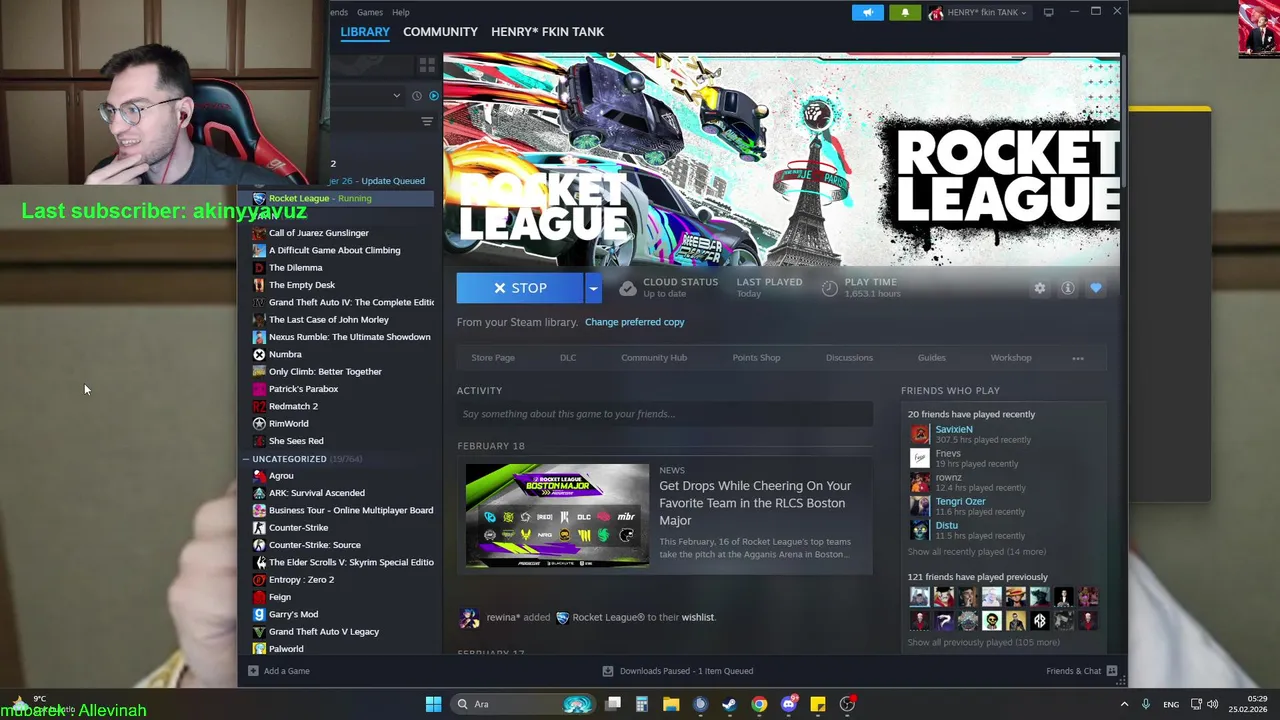Switch Steam to Big Picture mode icon
Image resolution: width=1280 pixels, height=720 pixels.
click(1048, 12)
